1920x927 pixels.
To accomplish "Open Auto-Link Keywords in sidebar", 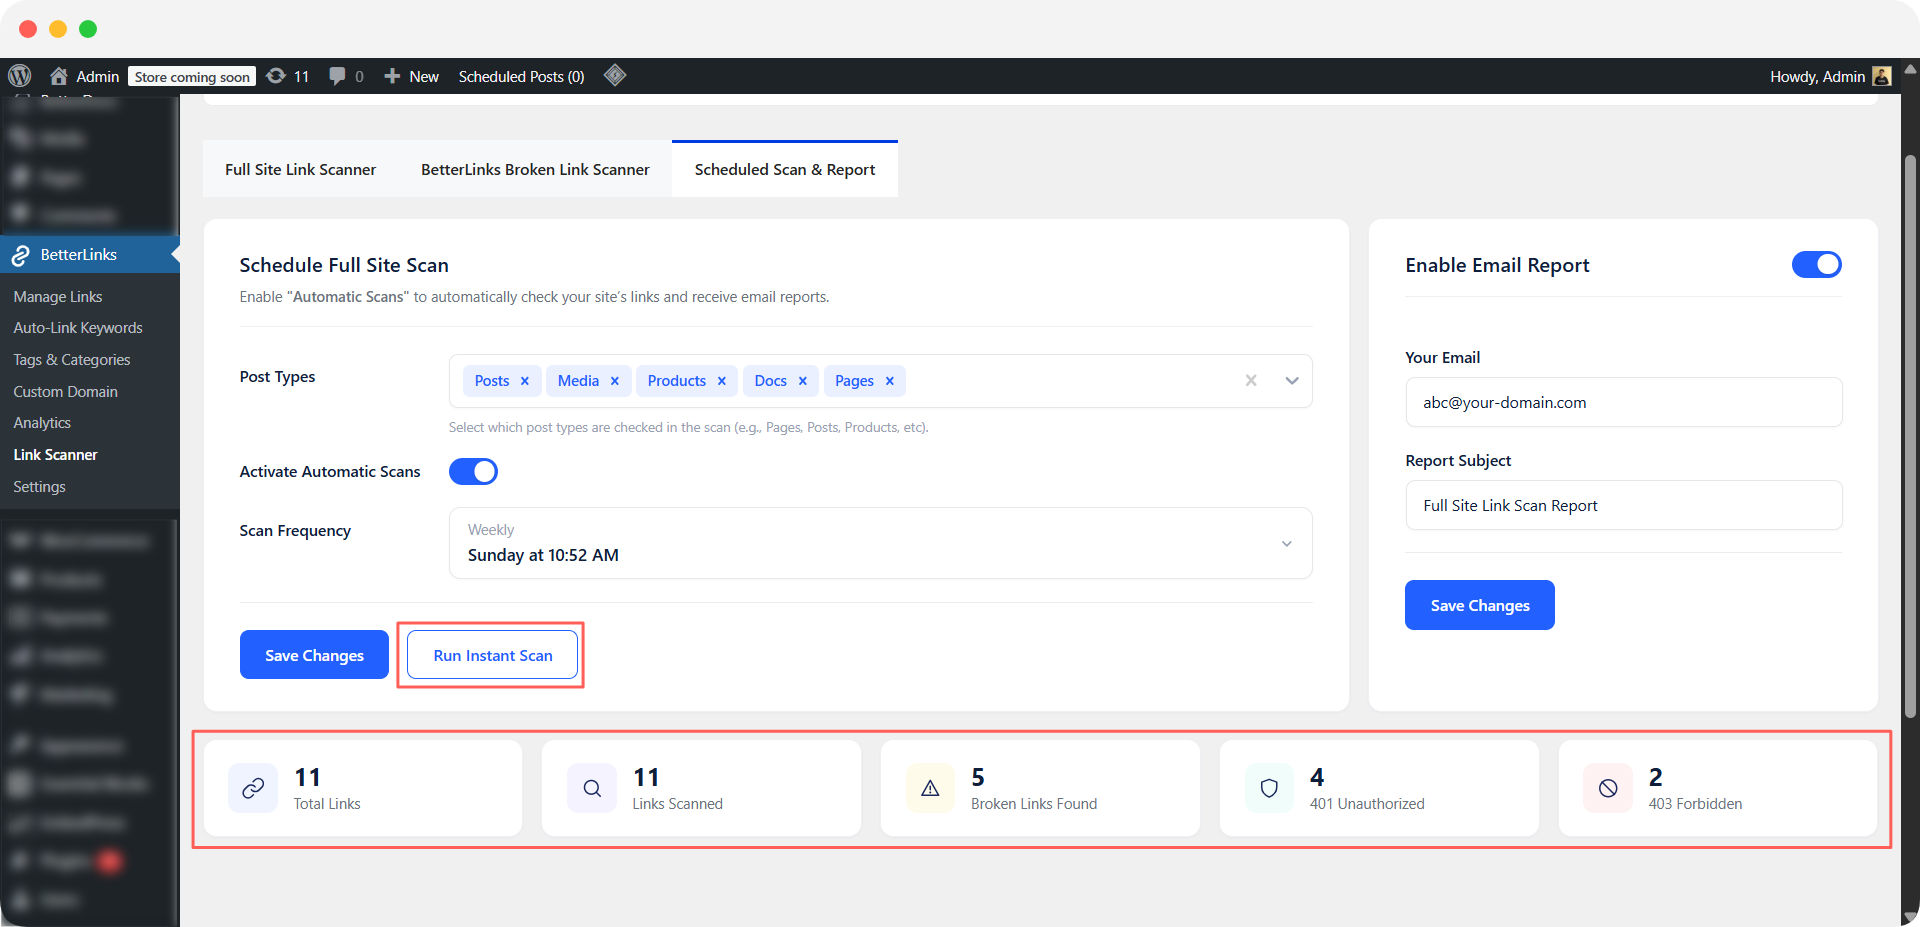I will (78, 328).
